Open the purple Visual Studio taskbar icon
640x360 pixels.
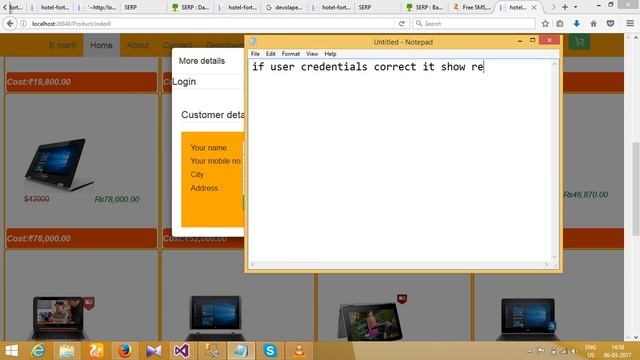pyautogui.click(x=181, y=351)
